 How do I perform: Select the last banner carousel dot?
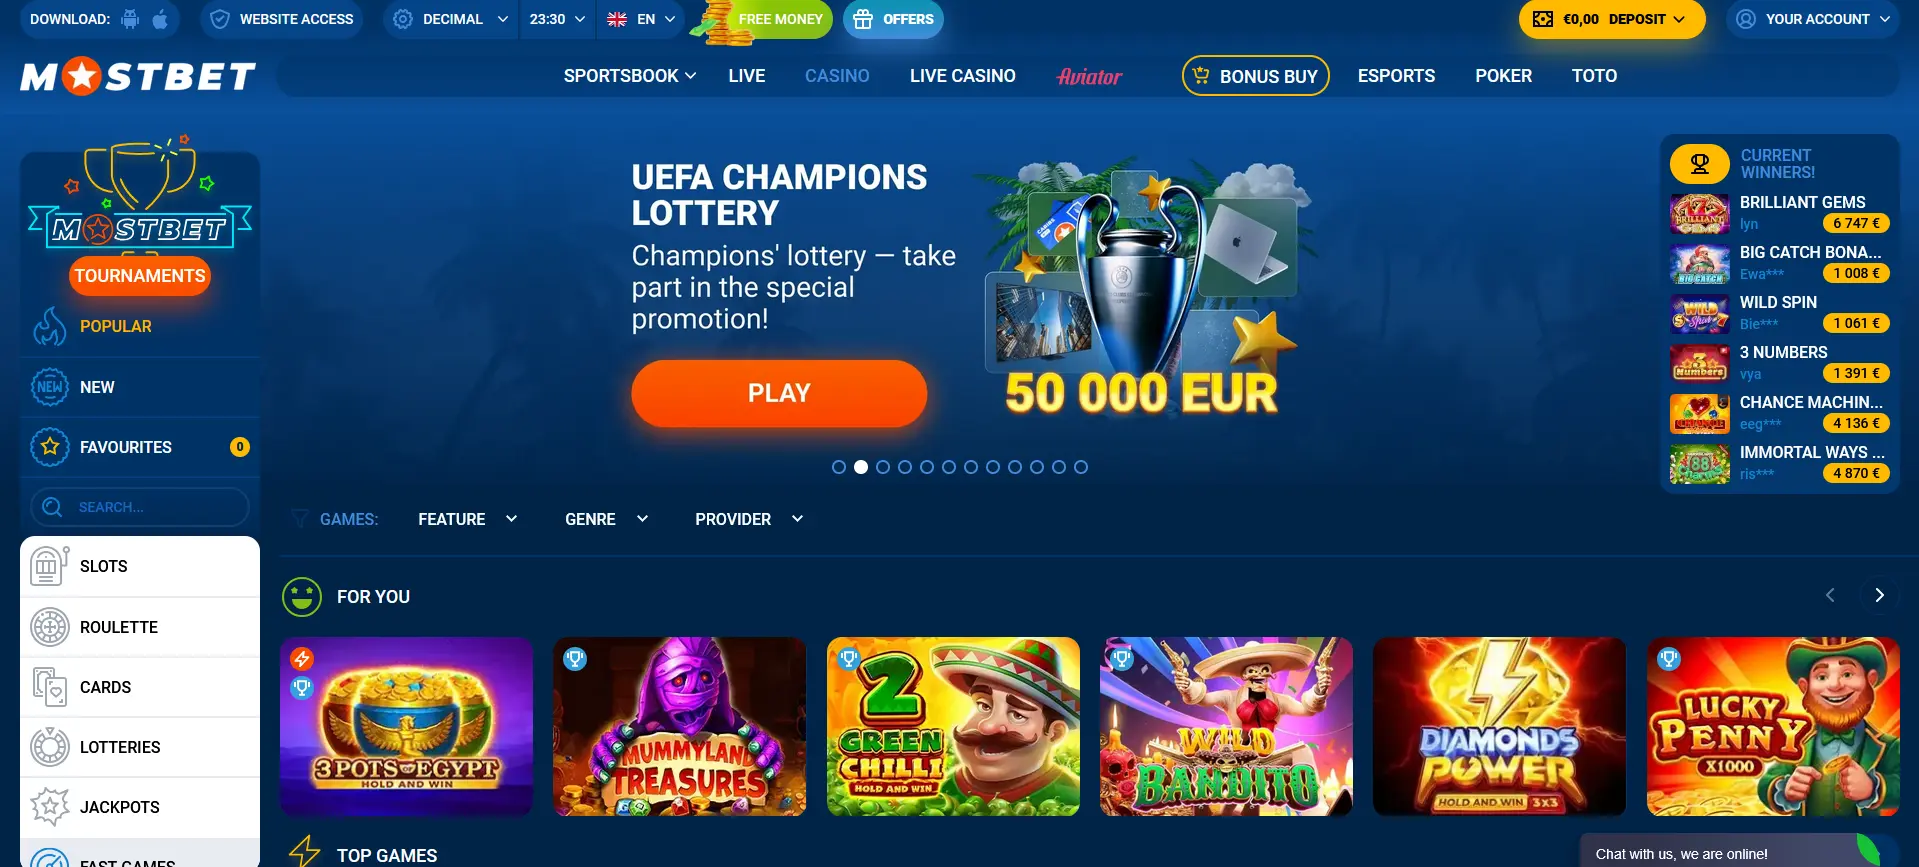click(1081, 467)
